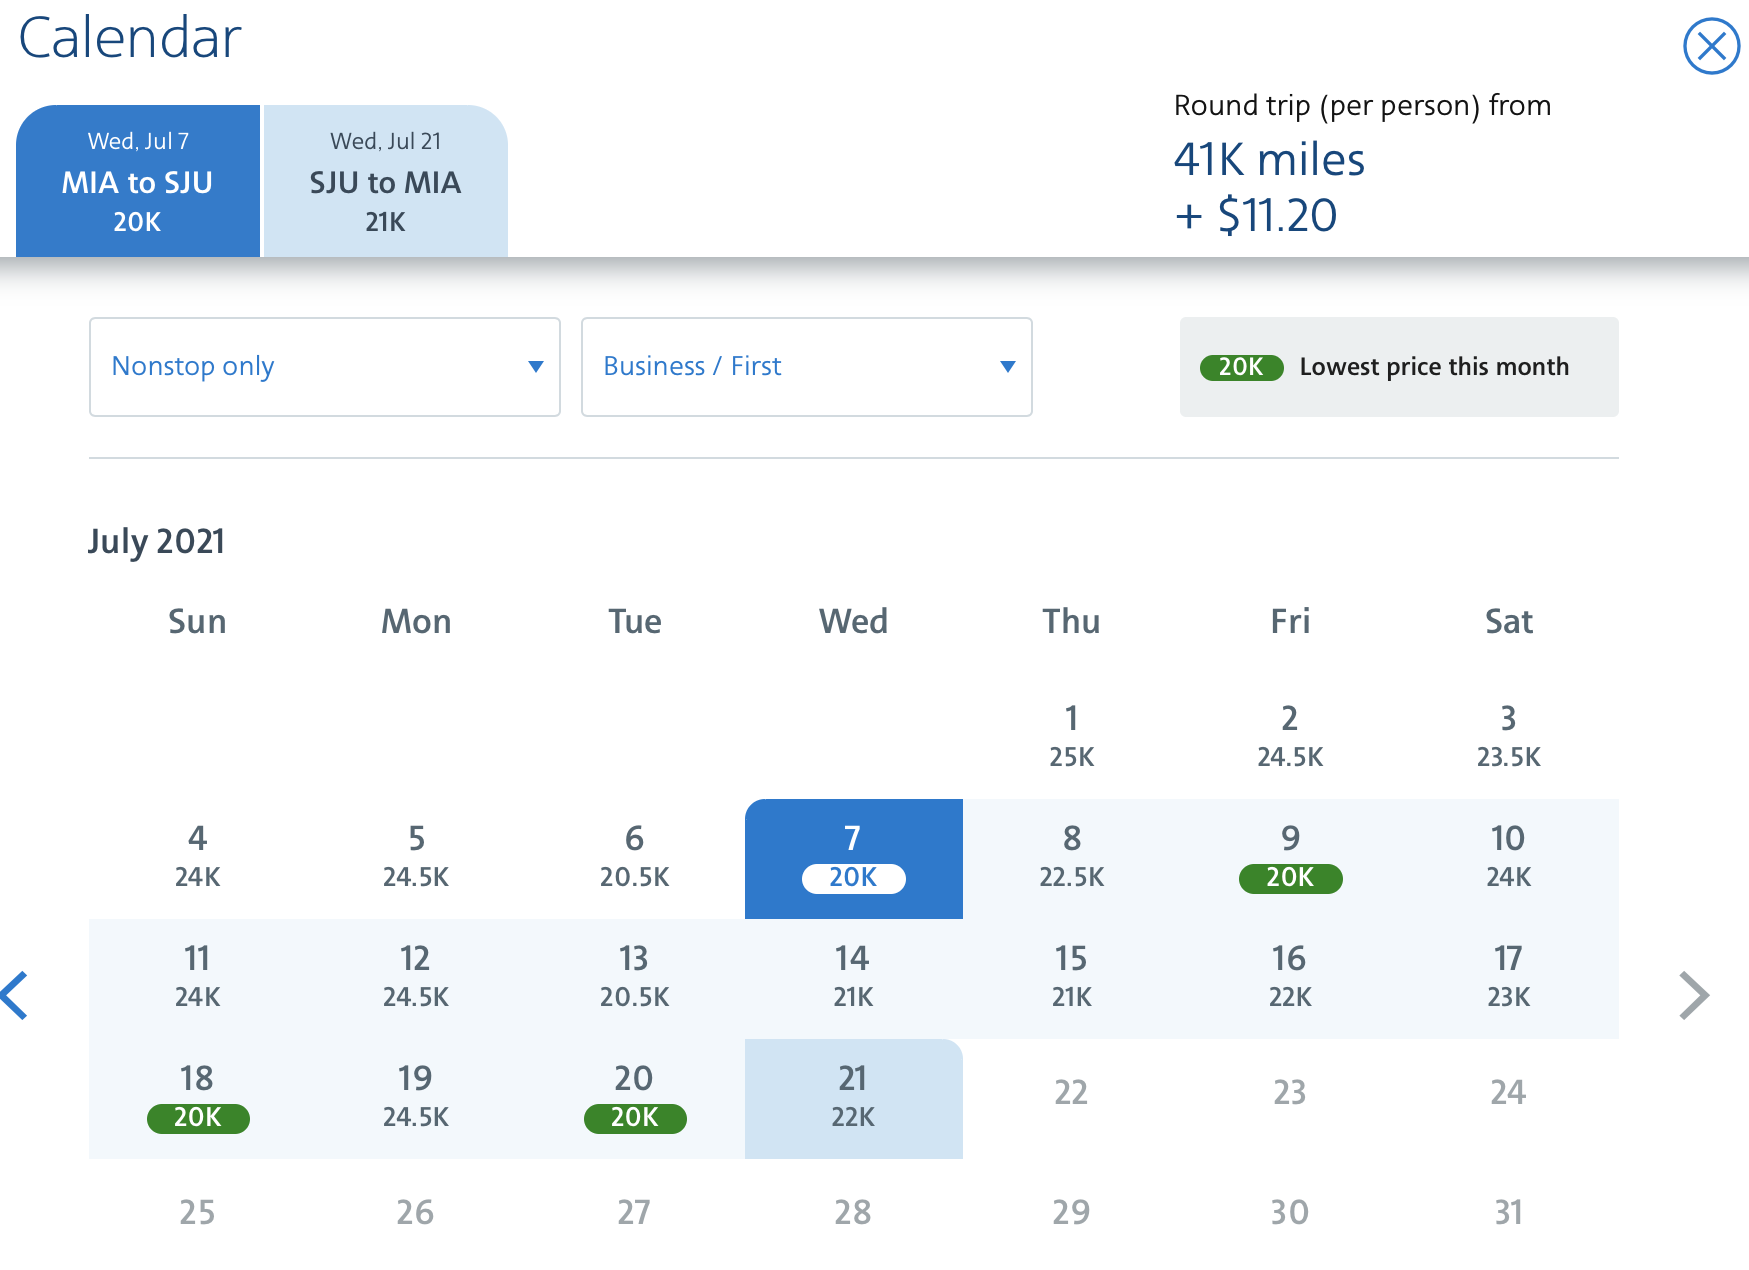Select the currently chosen July 7 date
Screen dimensions: 1749x1270
click(x=853, y=858)
